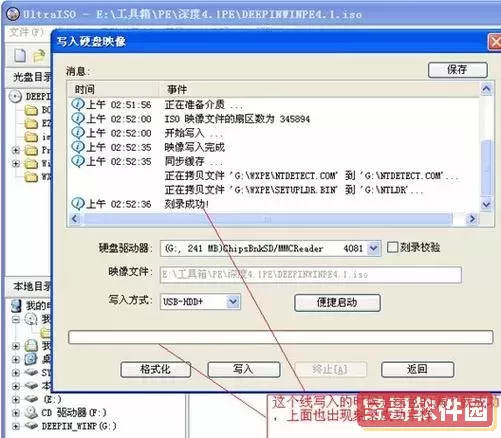Click the 写入 button

pyautogui.click(x=243, y=369)
